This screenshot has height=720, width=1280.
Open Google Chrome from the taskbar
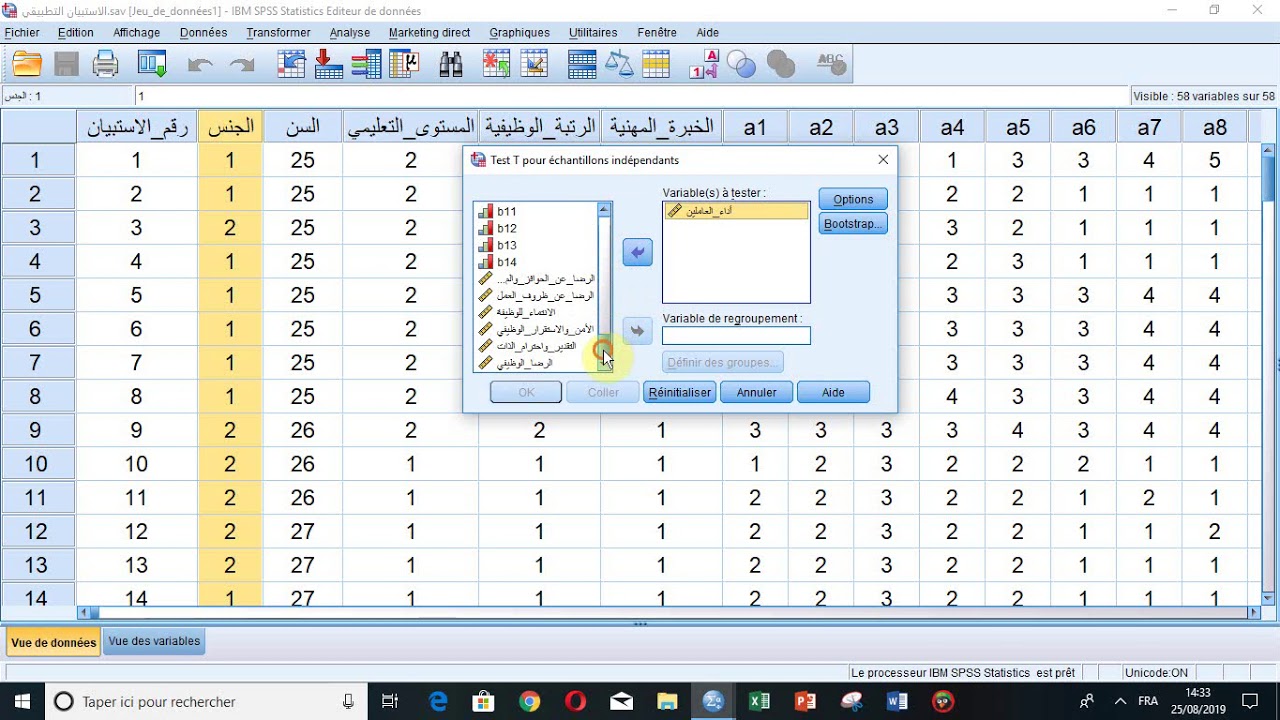[x=529, y=702]
